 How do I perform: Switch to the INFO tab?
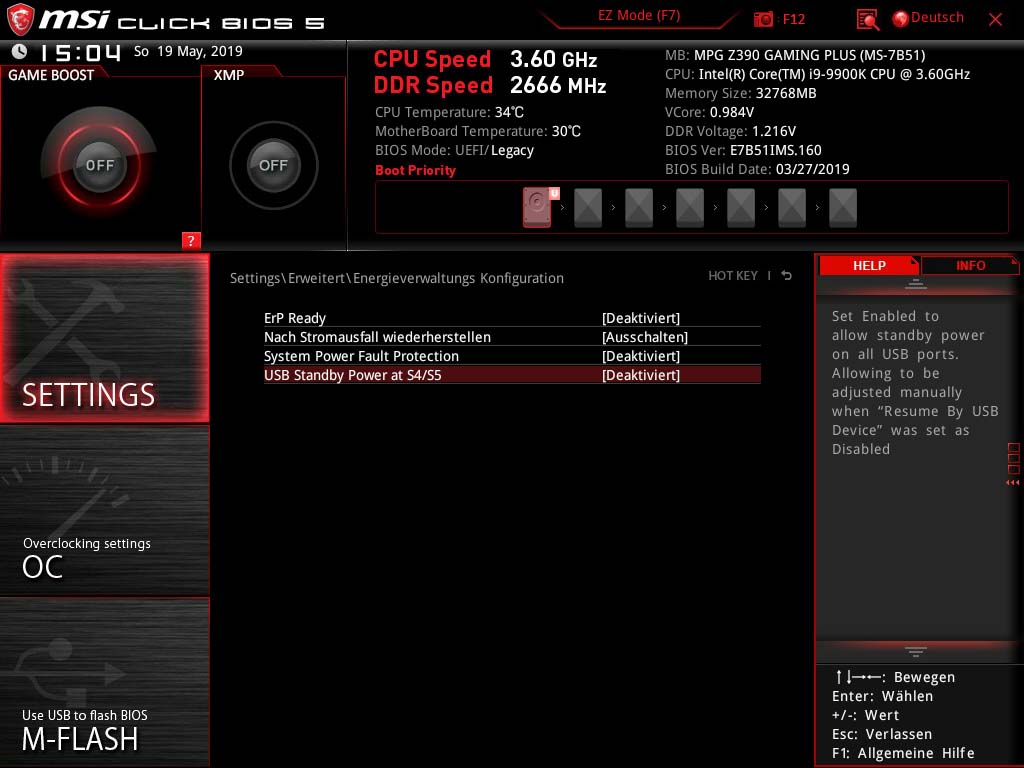click(970, 266)
